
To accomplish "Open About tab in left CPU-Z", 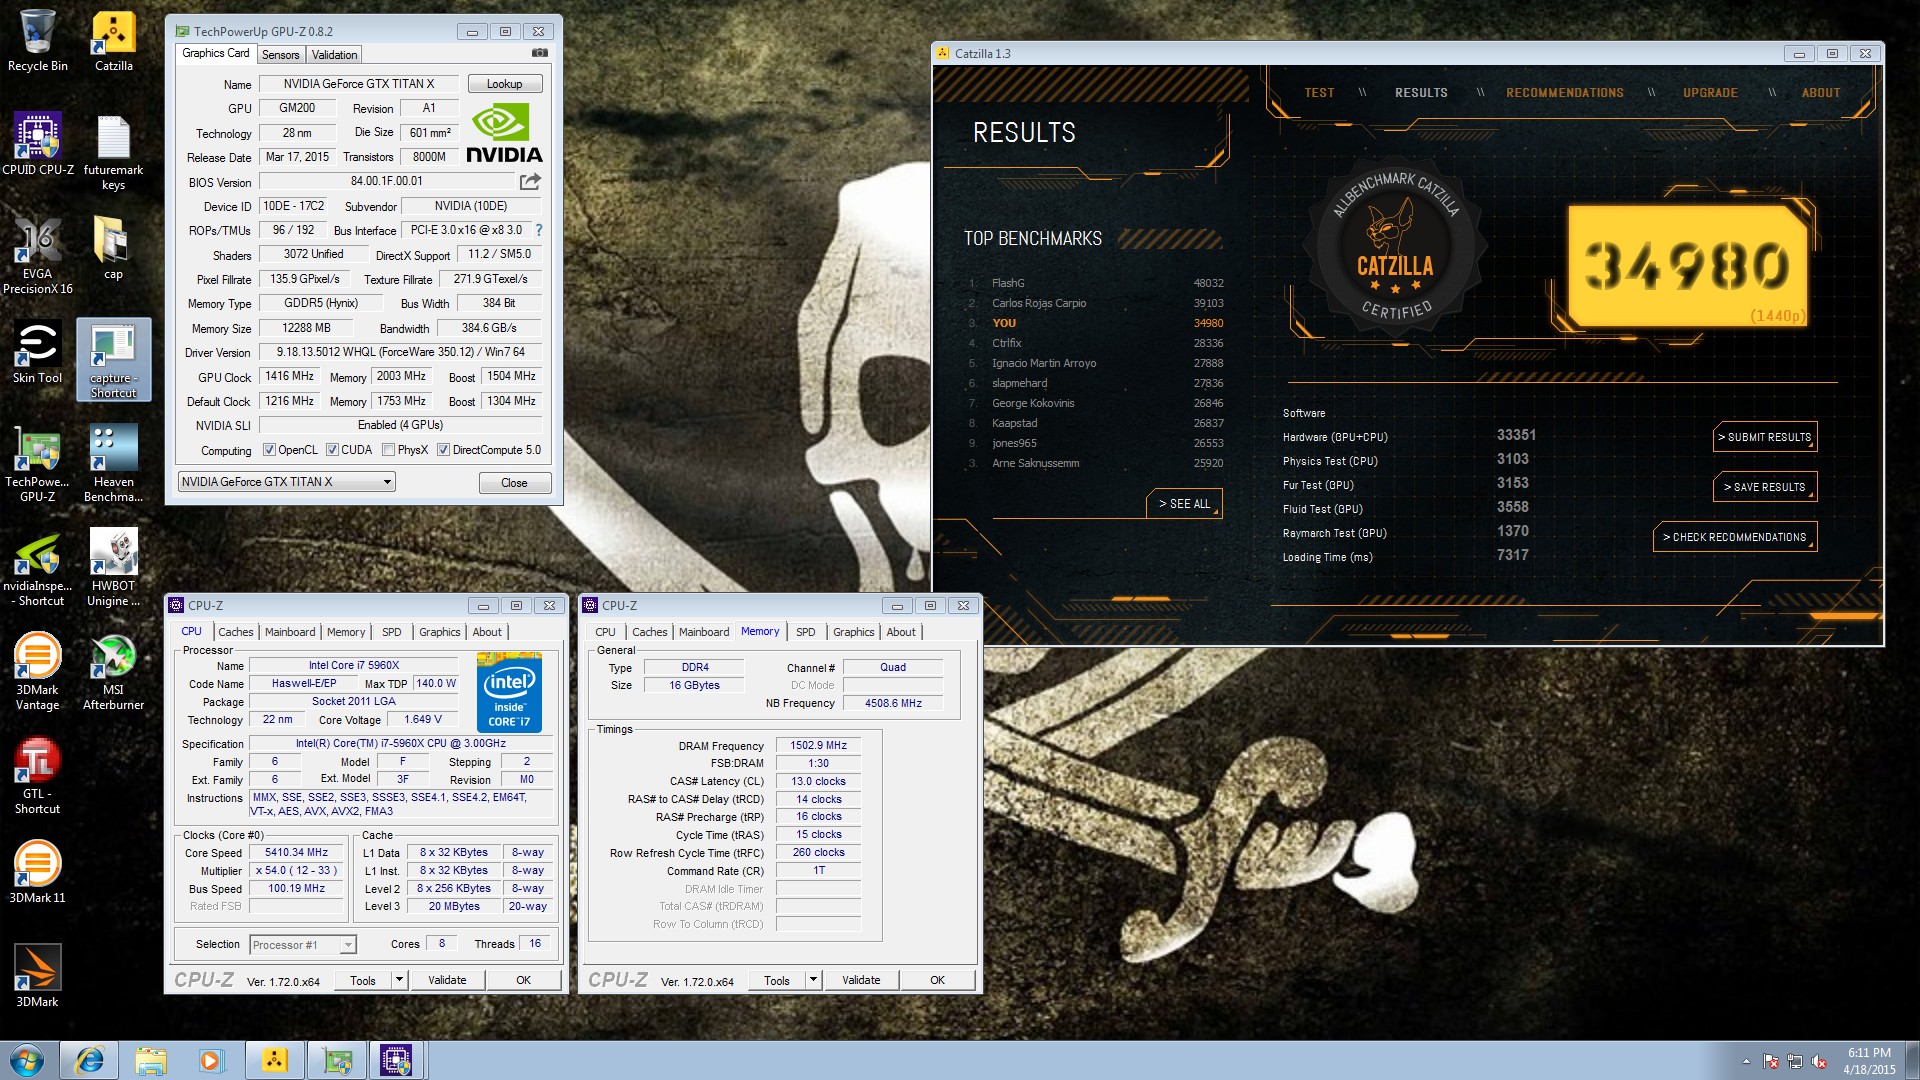I will (x=487, y=632).
